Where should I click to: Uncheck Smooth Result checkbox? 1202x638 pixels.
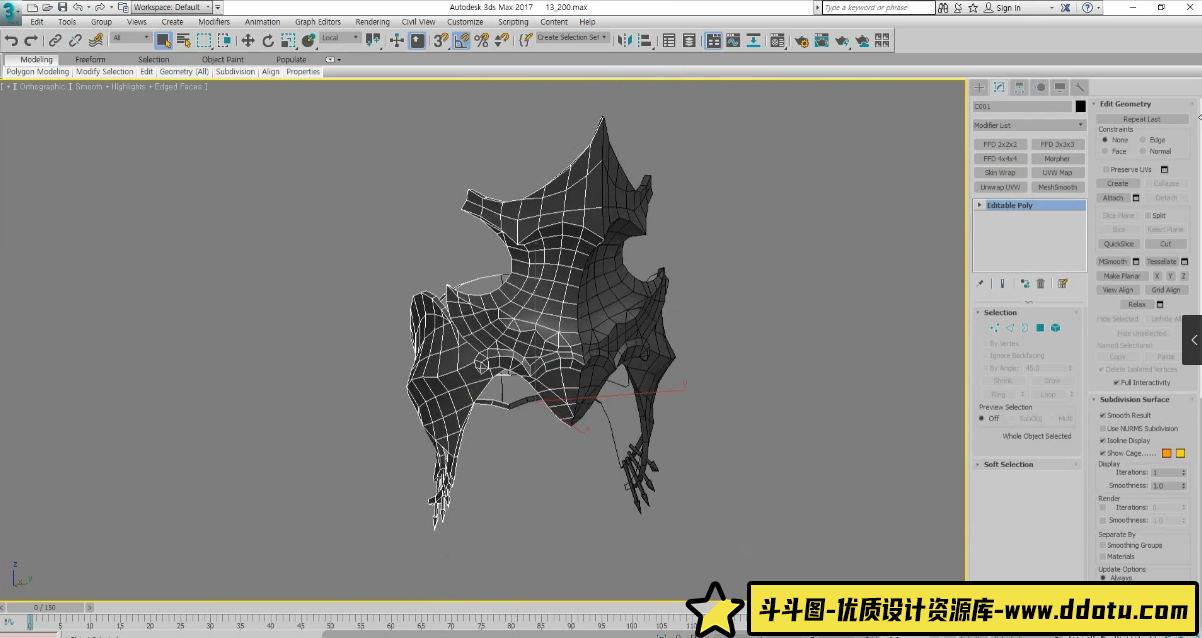point(1103,415)
